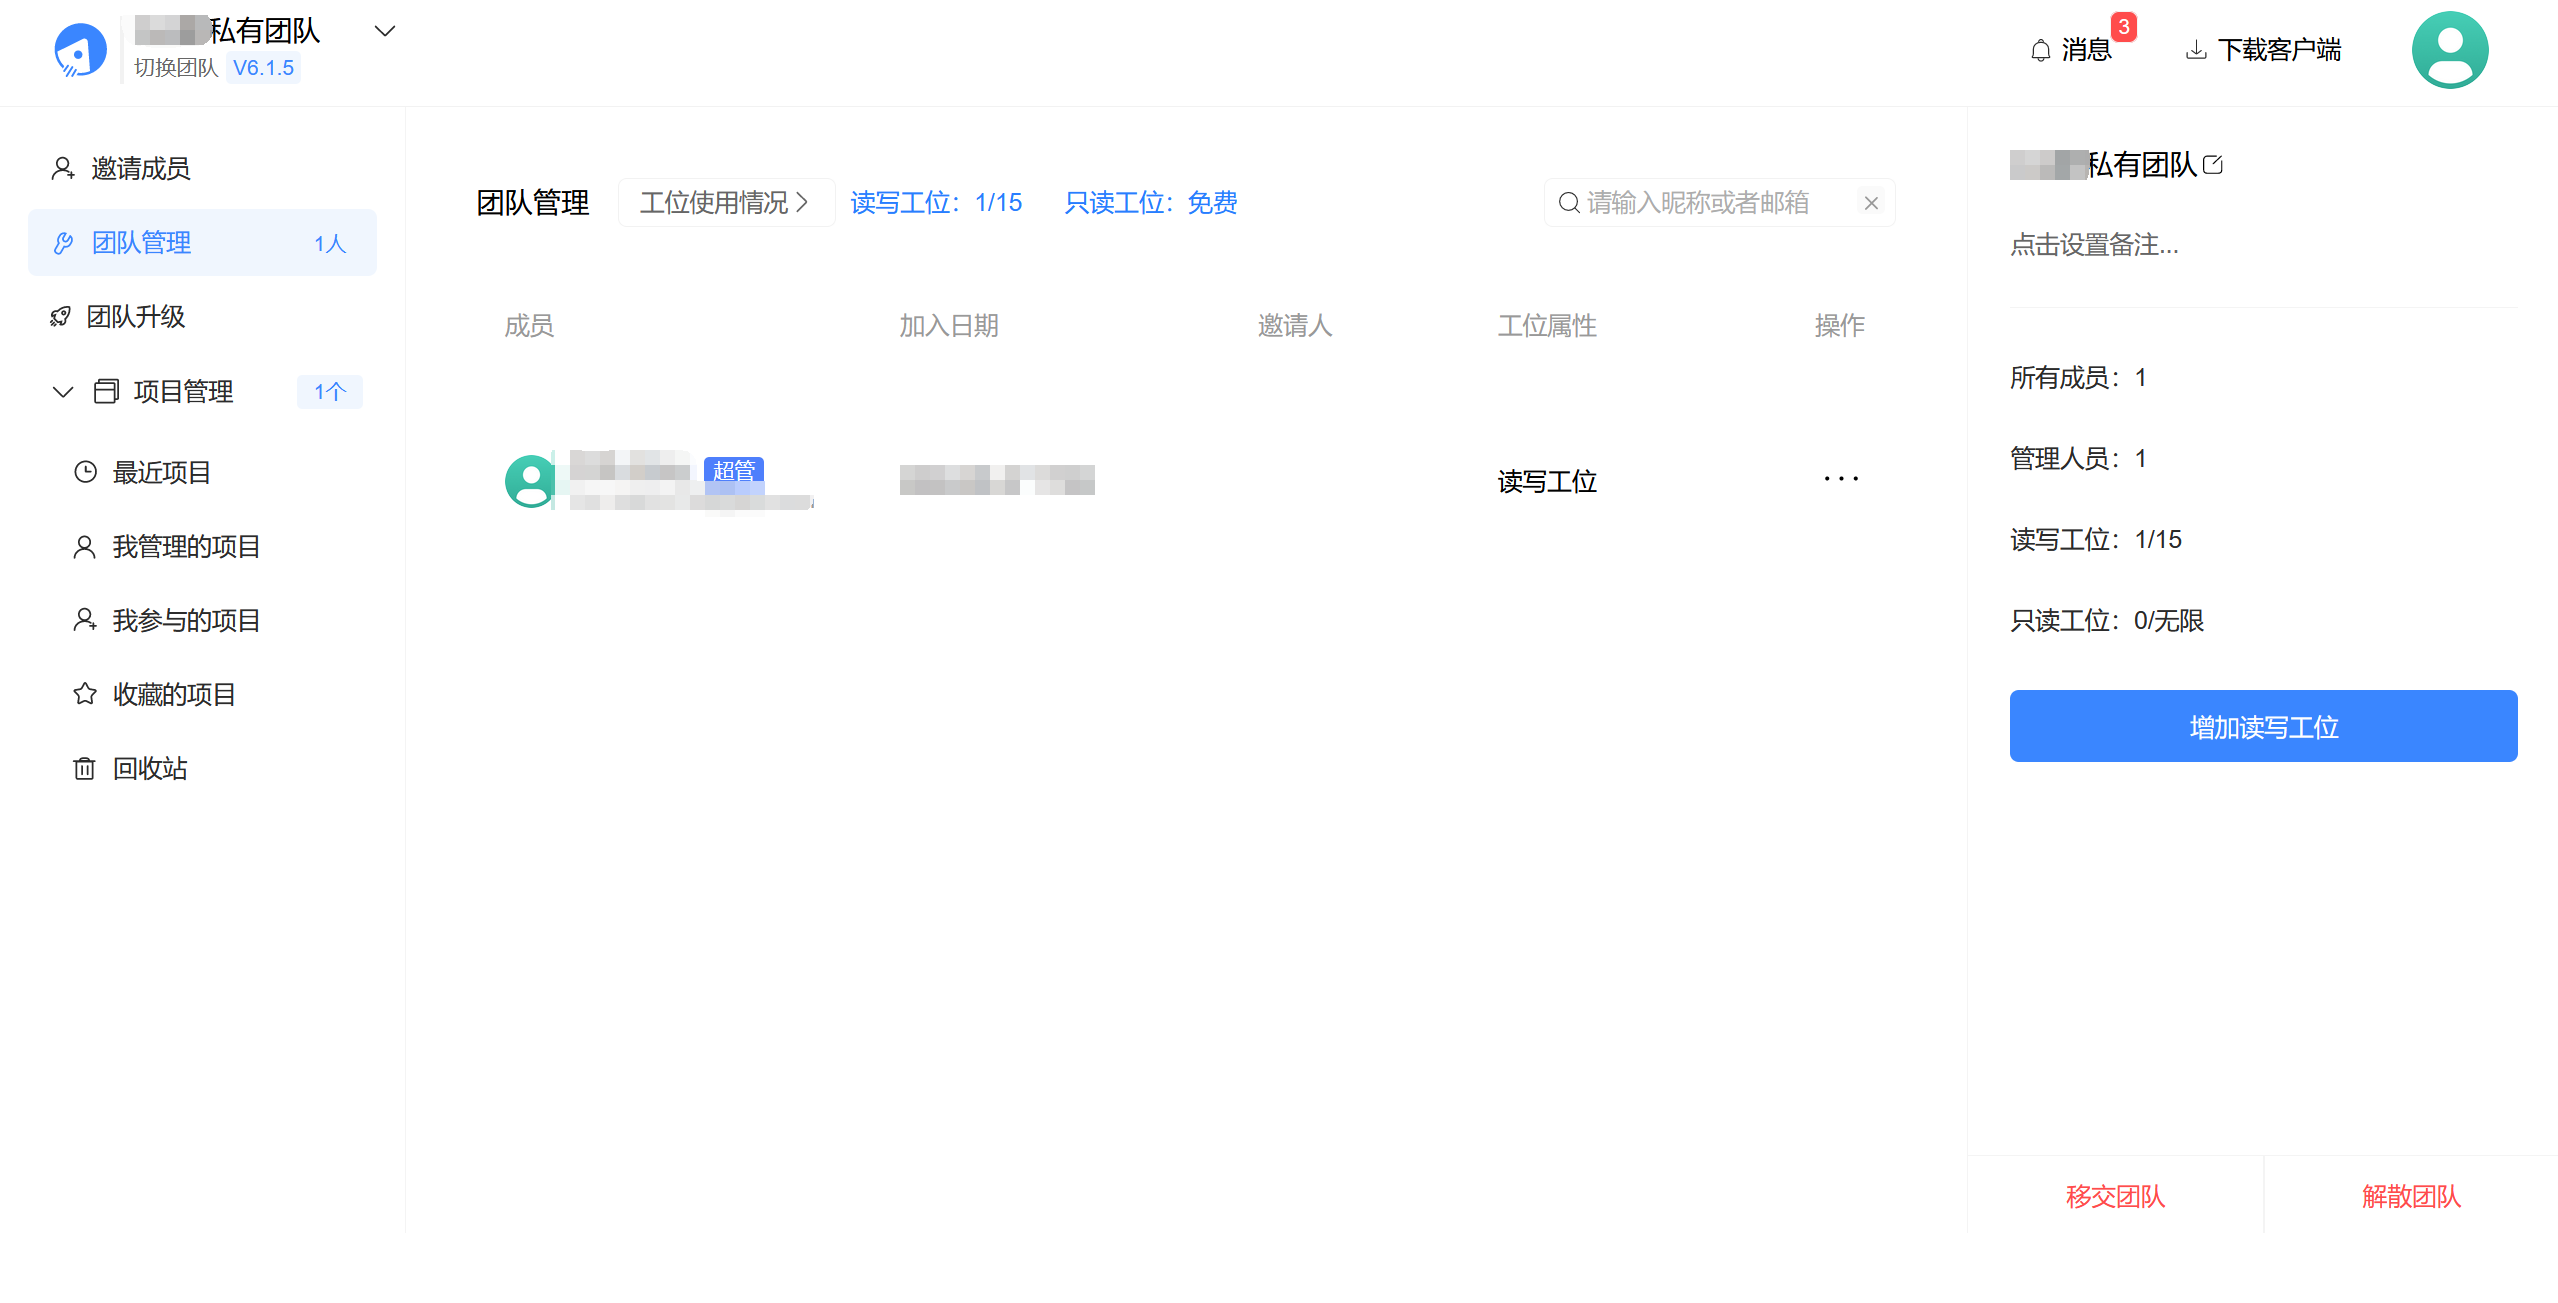Image resolution: width=2558 pixels, height=1303 pixels.
Task: Open the 消息 notification bell
Action: tap(2041, 50)
